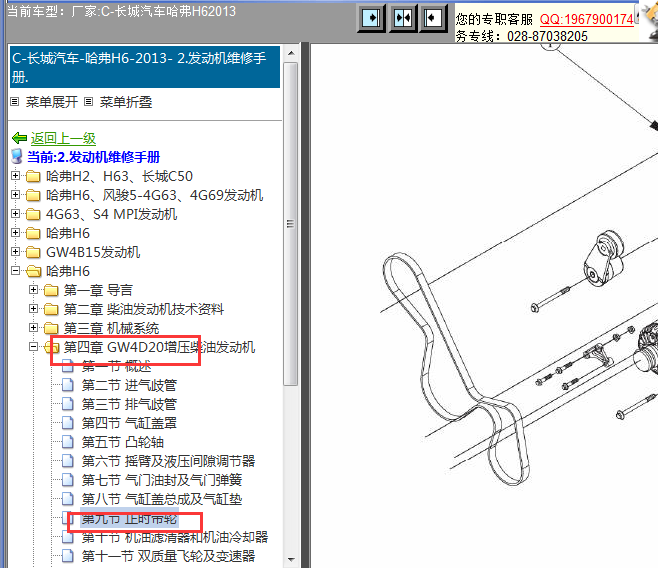Click the belt diagram in viewer

tap(455, 369)
